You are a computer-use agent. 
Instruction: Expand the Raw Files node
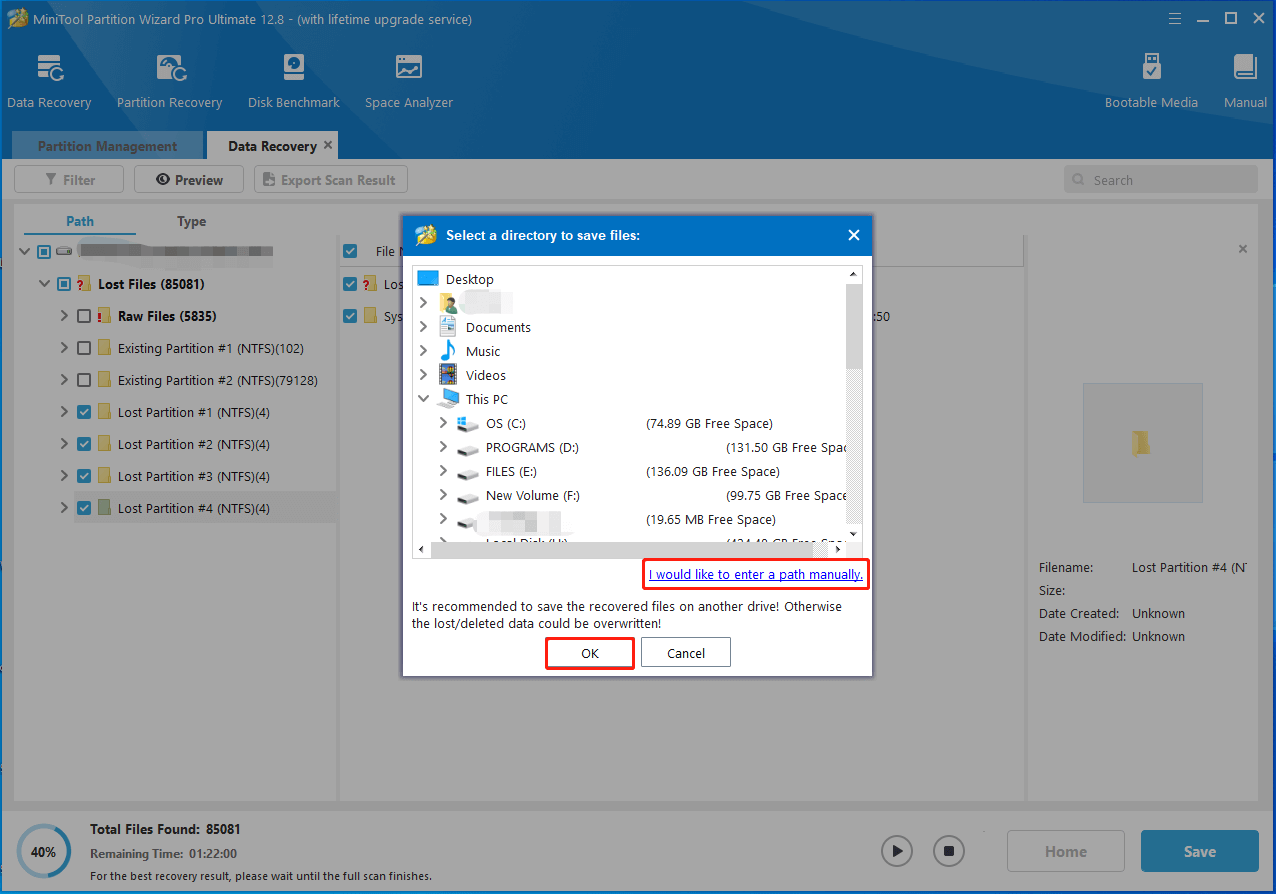pyautogui.click(x=65, y=316)
